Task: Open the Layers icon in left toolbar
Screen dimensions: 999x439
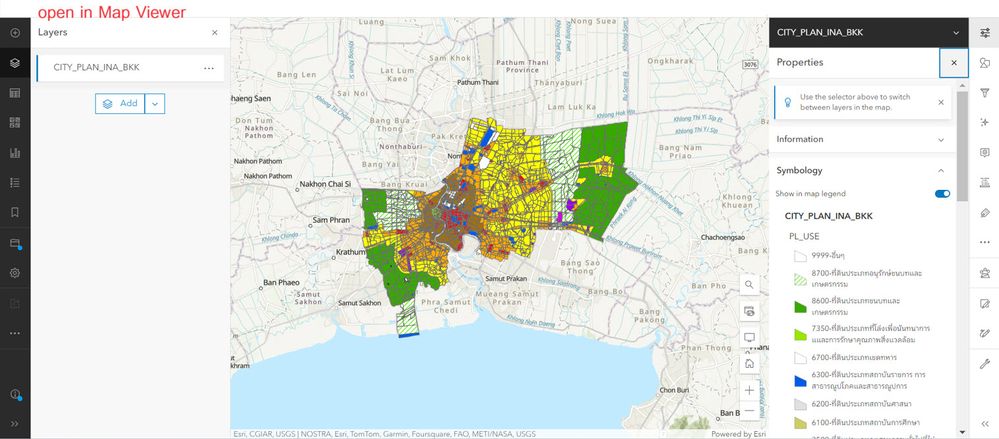Action: pos(15,63)
